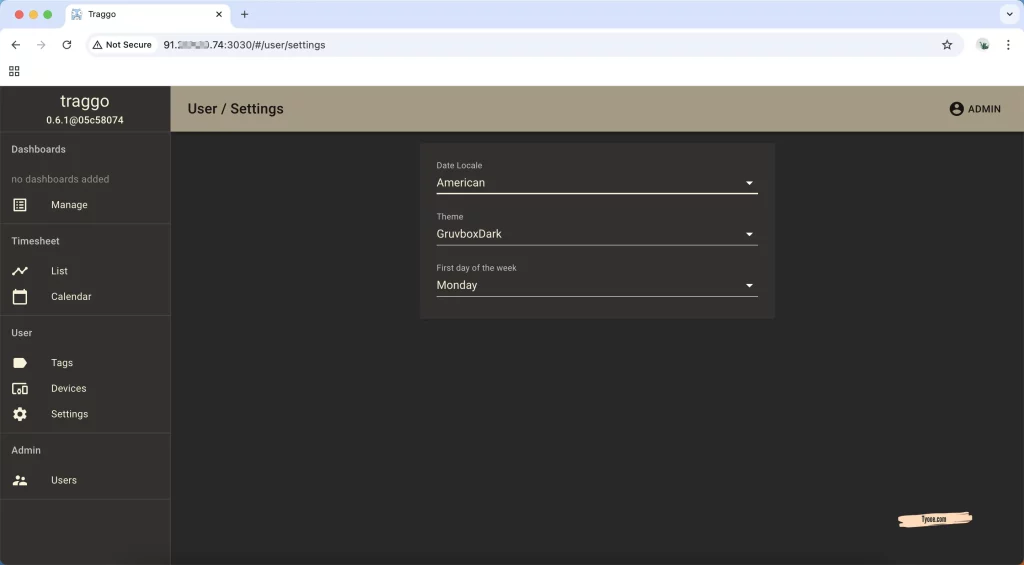Click the Tags label icon
Viewport: 1024px width, 565px height.
20,363
